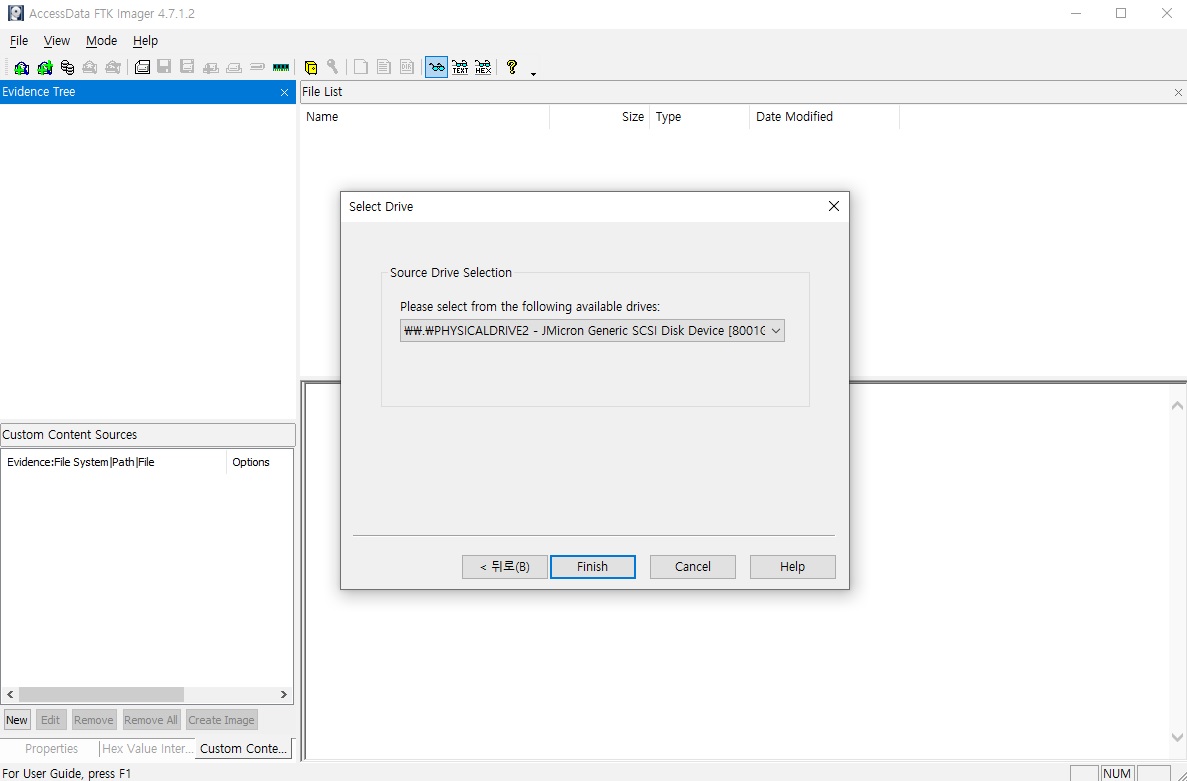The width and height of the screenshot is (1187, 781).
Task: Open the source drive selection dropdown
Action: coord(592,331)
